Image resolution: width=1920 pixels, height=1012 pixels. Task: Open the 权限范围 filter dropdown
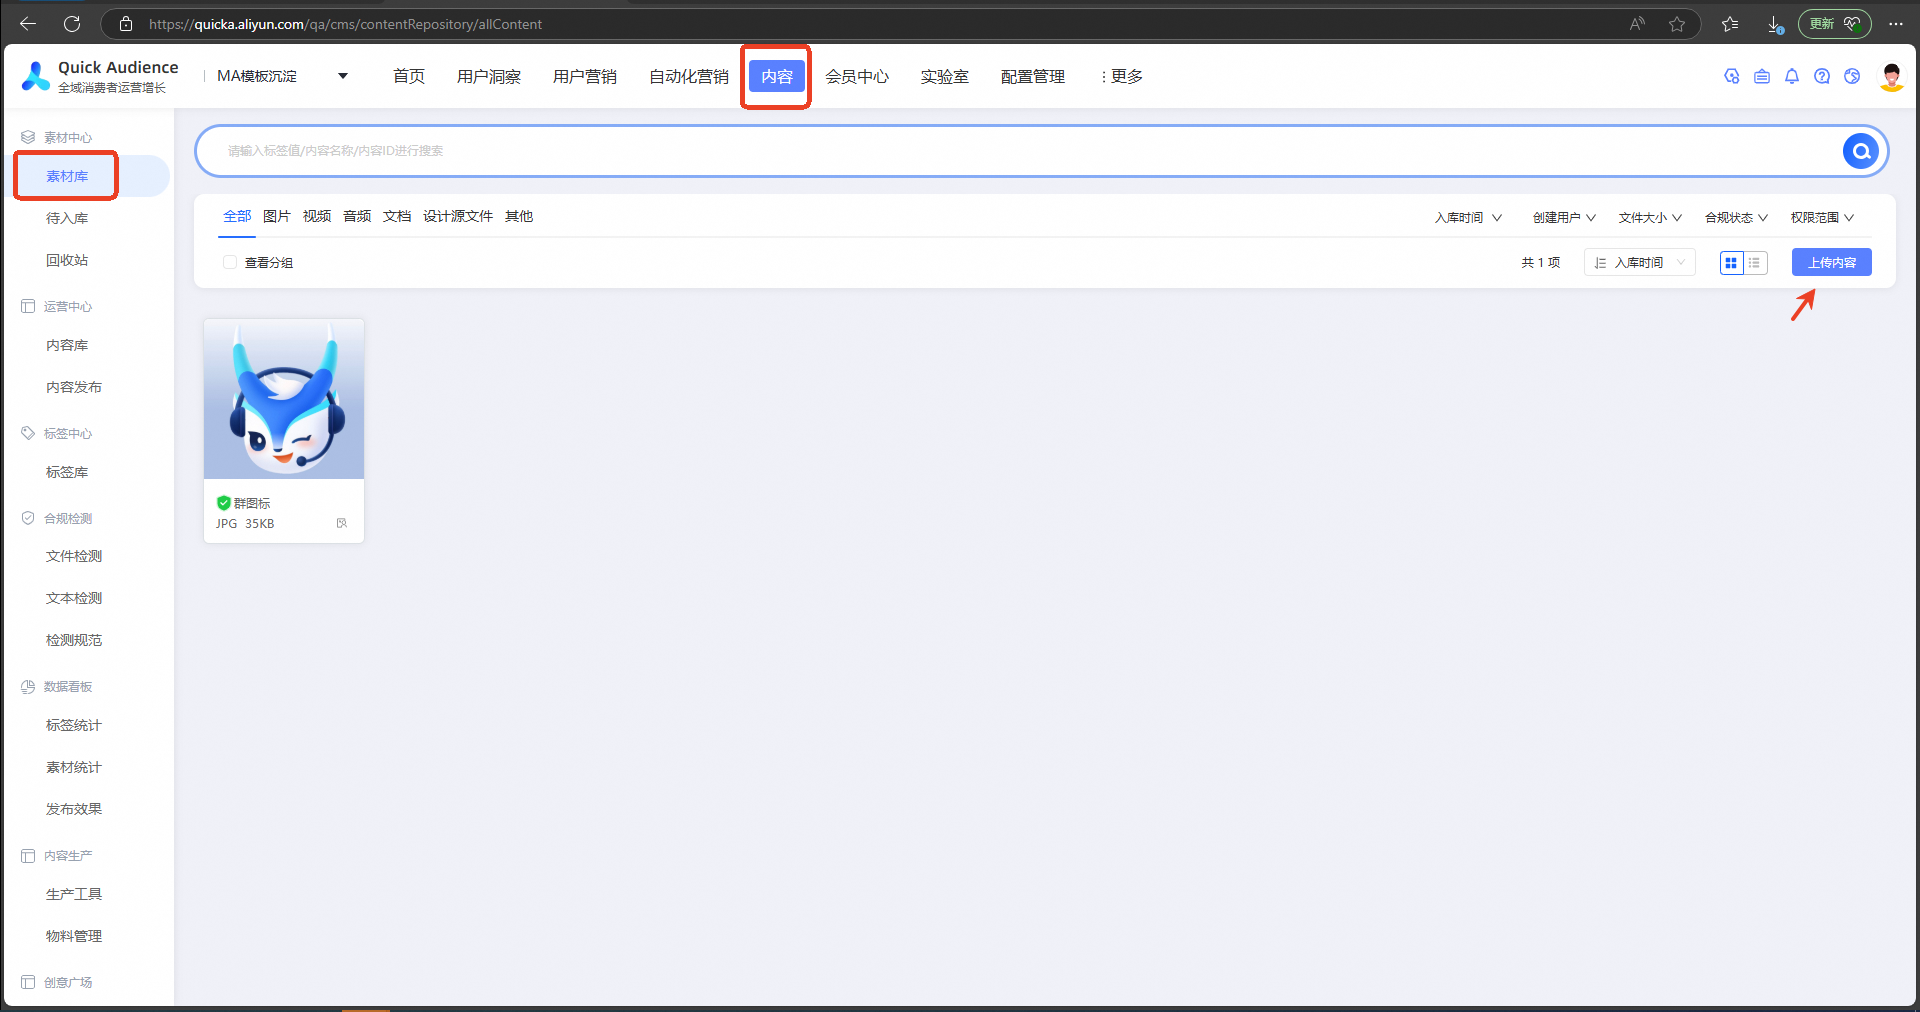point(1822,217)
